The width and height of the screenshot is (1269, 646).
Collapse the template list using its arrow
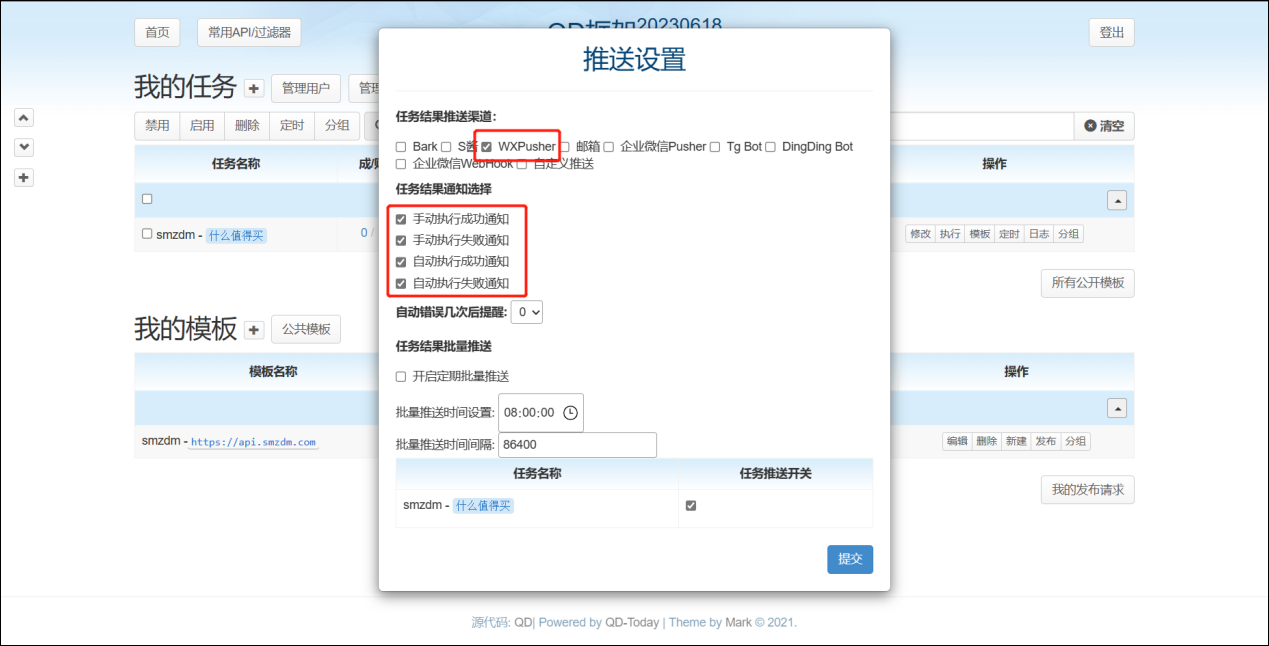[1117, 408]
